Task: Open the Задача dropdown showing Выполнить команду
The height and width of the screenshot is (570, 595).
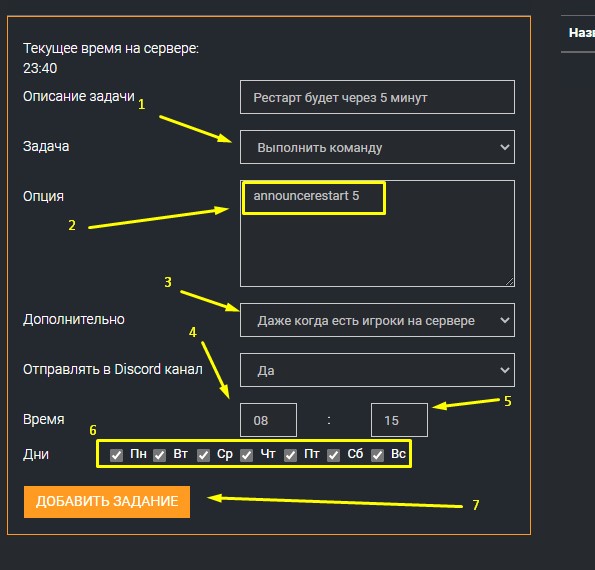Action: (377, 147)
